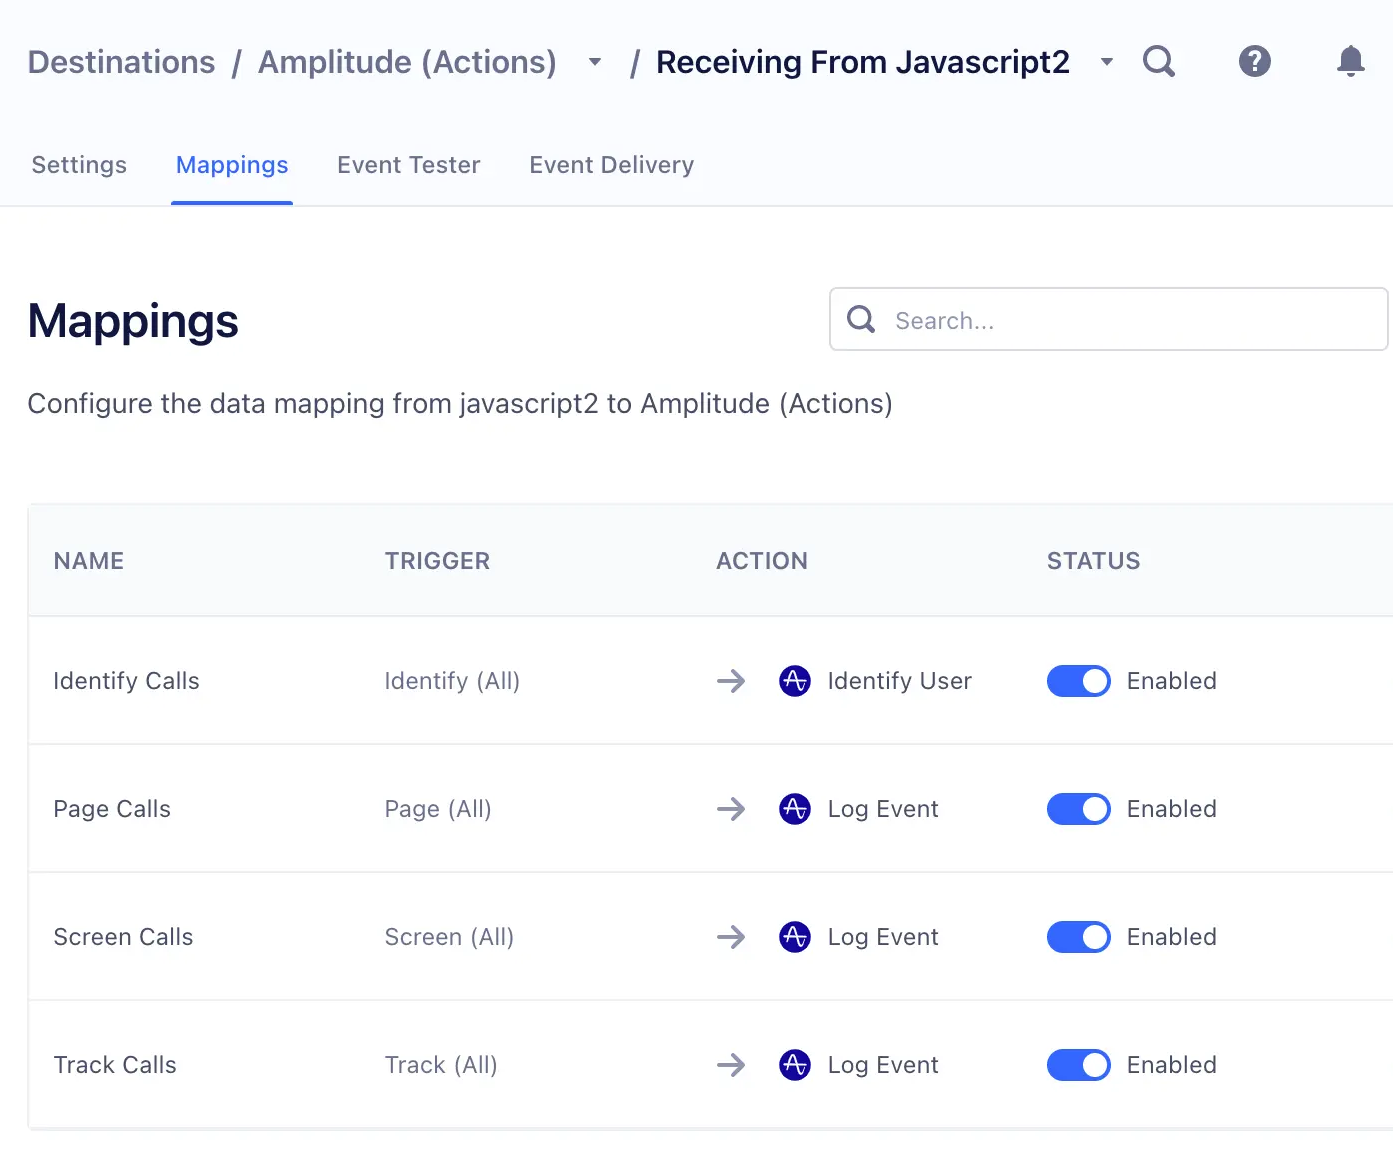Viewport: 1393px width, 1165px height.
Task: Click Enabled label in Track Calls row
Action: 1172,1065
